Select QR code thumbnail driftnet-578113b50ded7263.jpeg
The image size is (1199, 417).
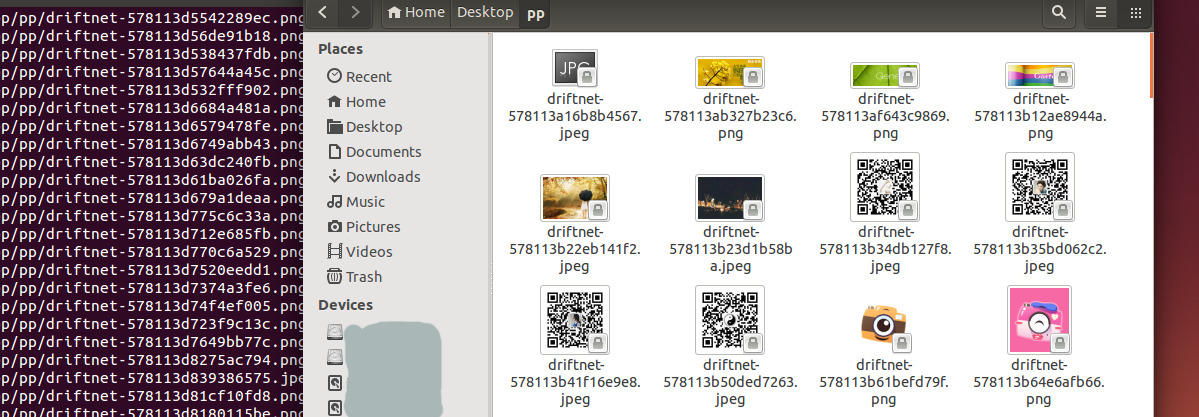tap(729, 320)
